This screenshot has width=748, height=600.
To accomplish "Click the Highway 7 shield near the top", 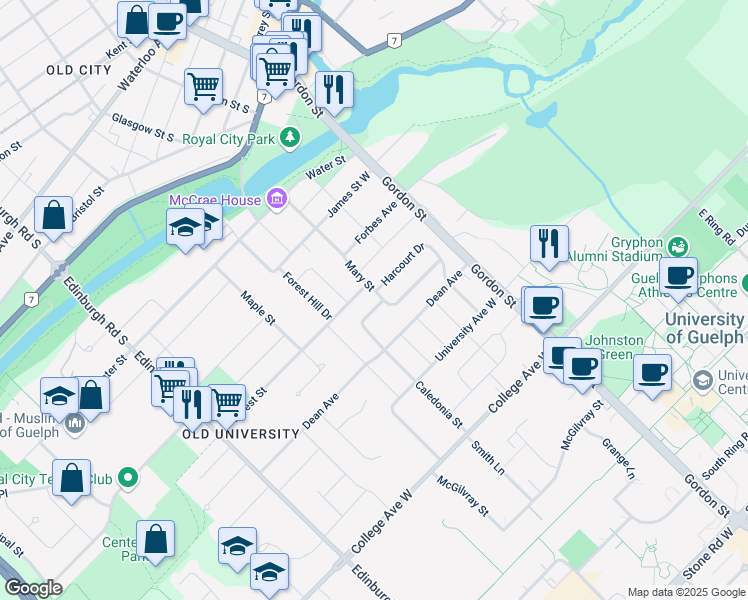I will [394, 41].
